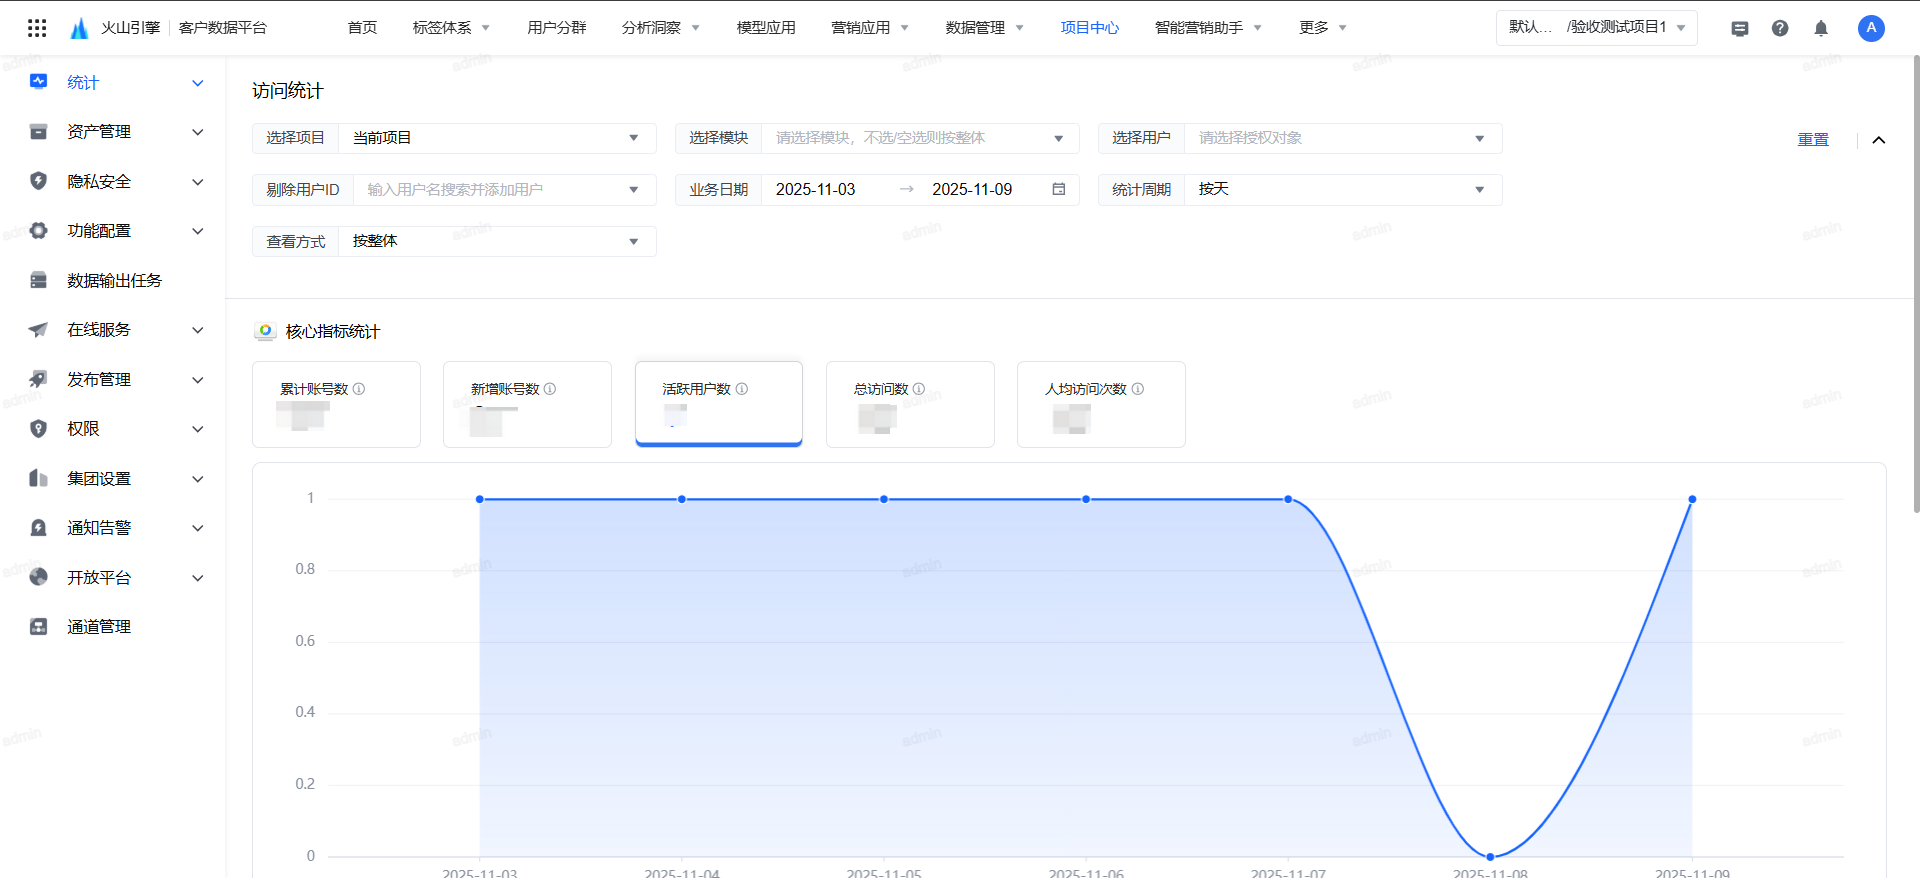Viewport: 1920px width, 878px height.
Task: Open the 分析洞察 menu
Action: (x=661, y=28)
